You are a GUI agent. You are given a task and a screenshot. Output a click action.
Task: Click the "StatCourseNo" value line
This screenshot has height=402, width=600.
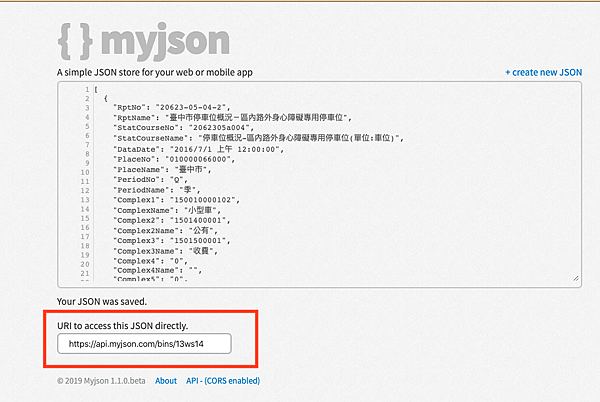point(183,127)
